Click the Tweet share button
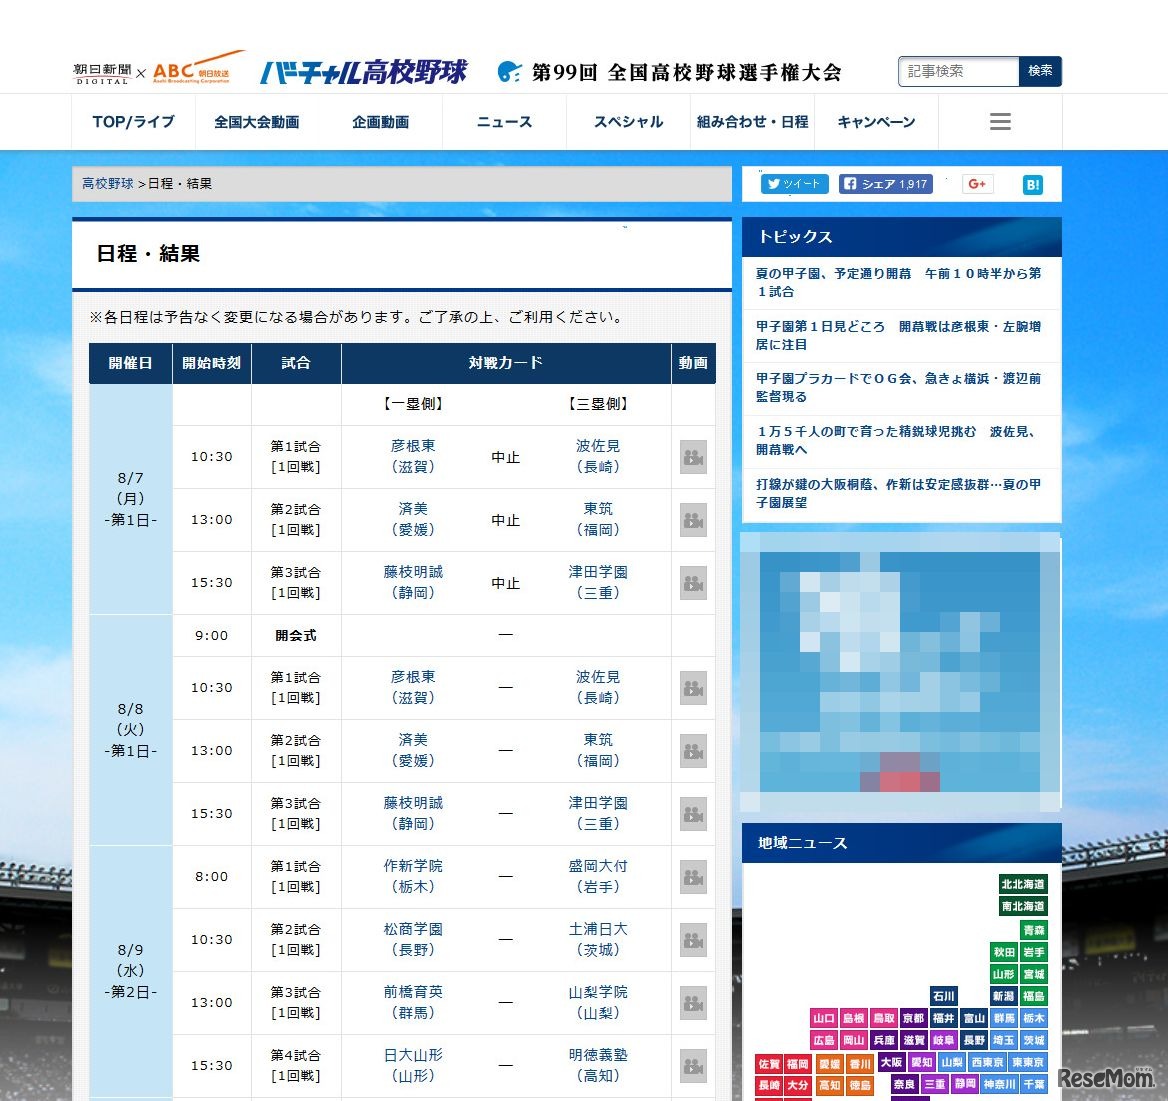 (794, 184)
